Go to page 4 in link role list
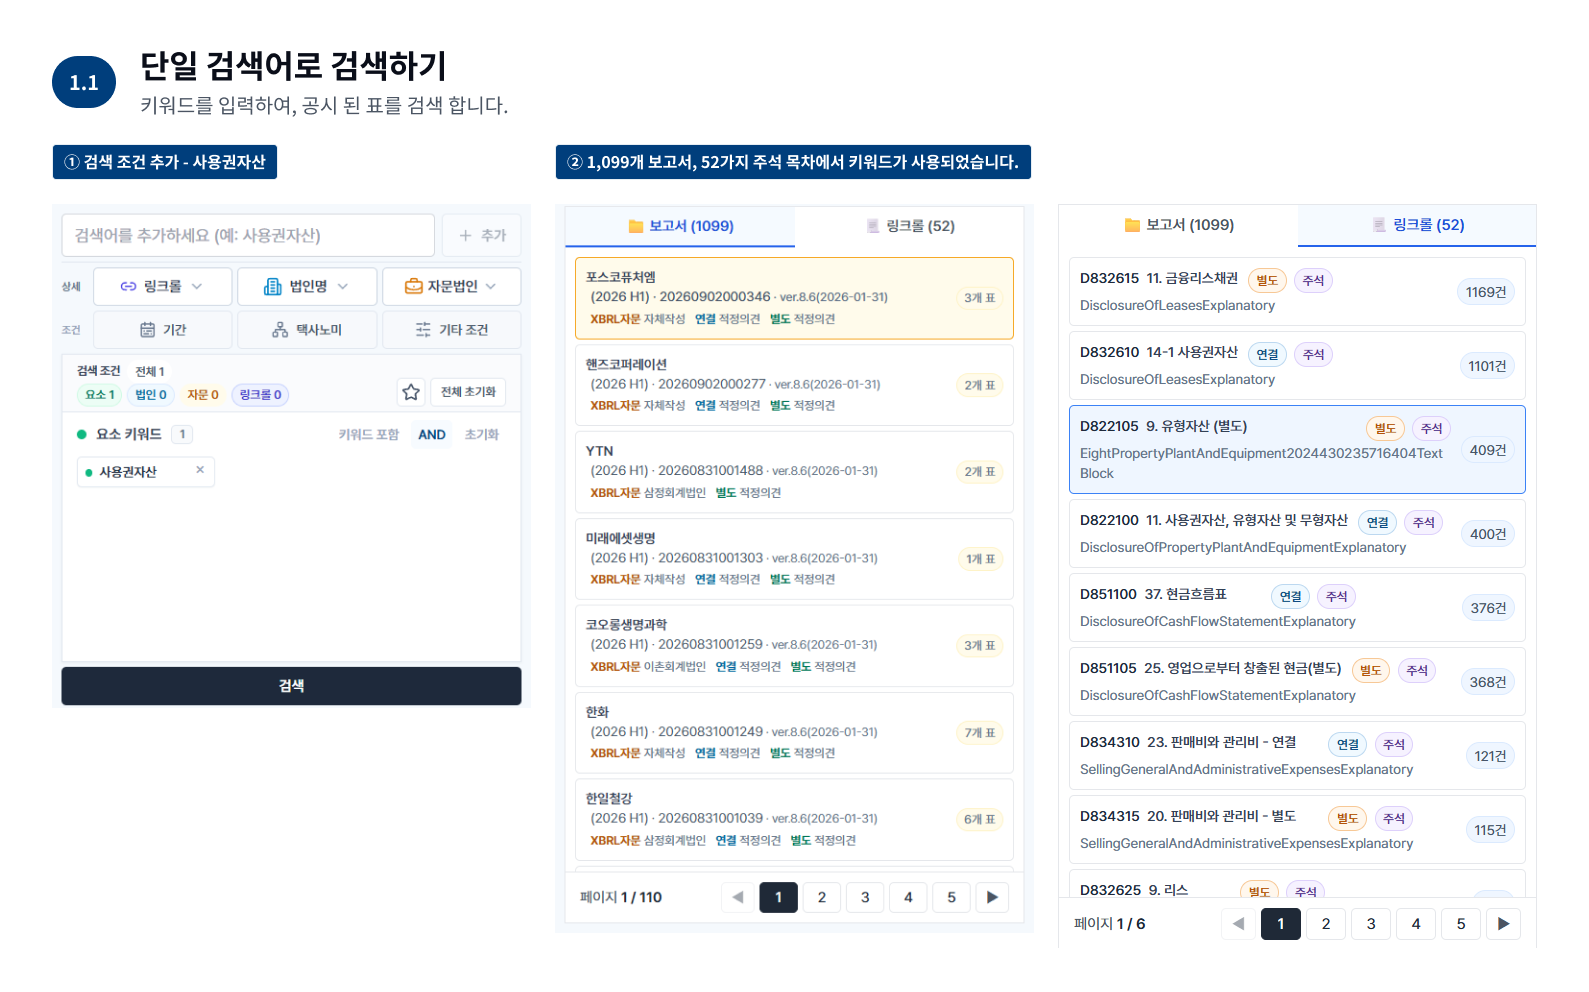Image resolution: width=1589 pixels, height=992 pixels. [1416, 924]
